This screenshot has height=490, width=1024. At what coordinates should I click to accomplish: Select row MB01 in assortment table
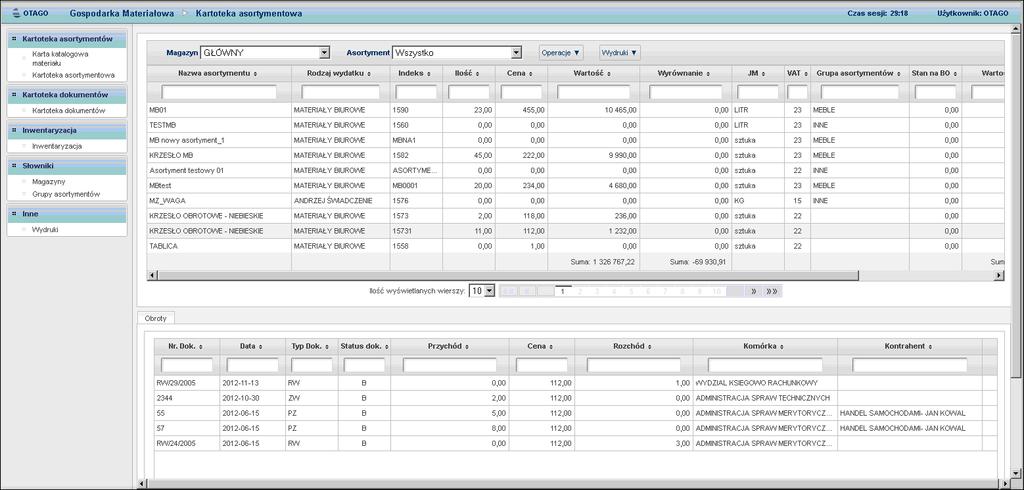pyautogui.click(x=575, y=110)
